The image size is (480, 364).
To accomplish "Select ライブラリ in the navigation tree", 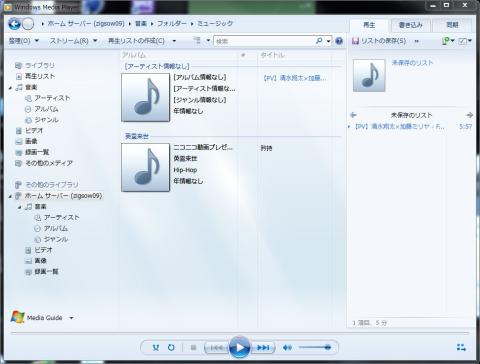I will 40,65.
